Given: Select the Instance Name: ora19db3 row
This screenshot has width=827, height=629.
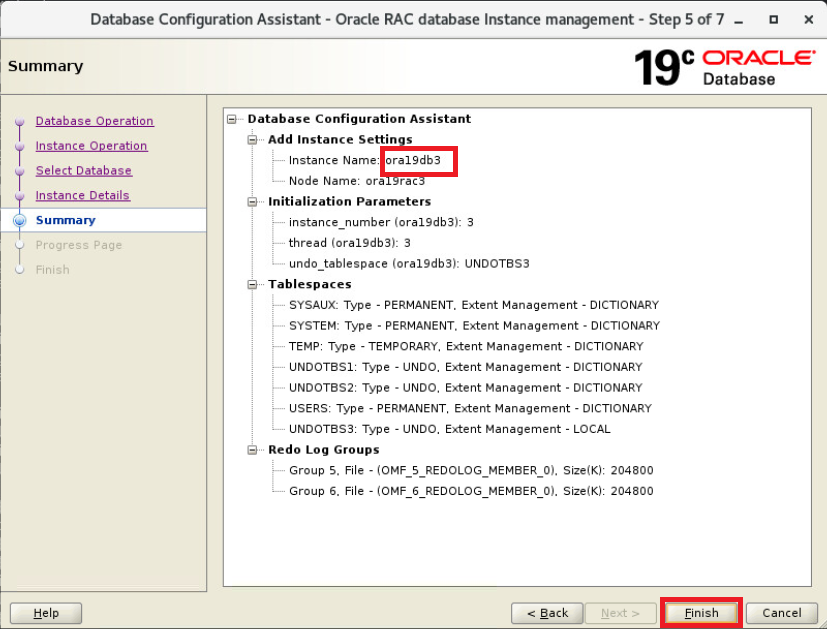Looking at the screenshot, I should pyautogui.click(x=364, y=160).
